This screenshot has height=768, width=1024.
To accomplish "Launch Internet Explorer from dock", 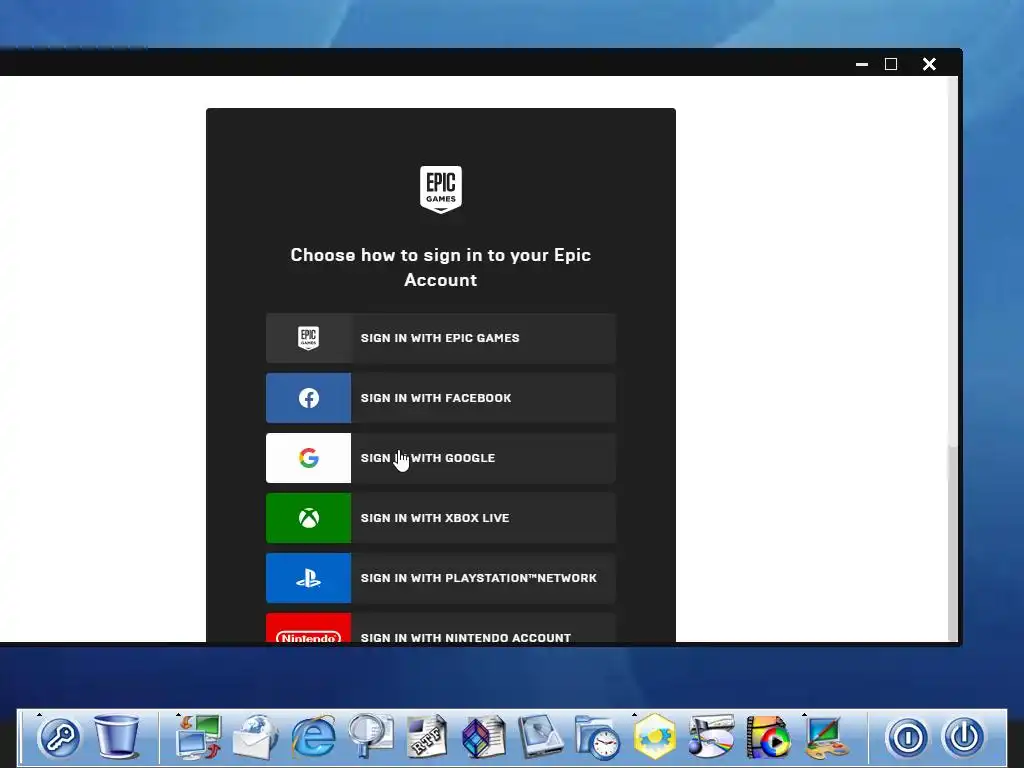I will coord(313,737).
